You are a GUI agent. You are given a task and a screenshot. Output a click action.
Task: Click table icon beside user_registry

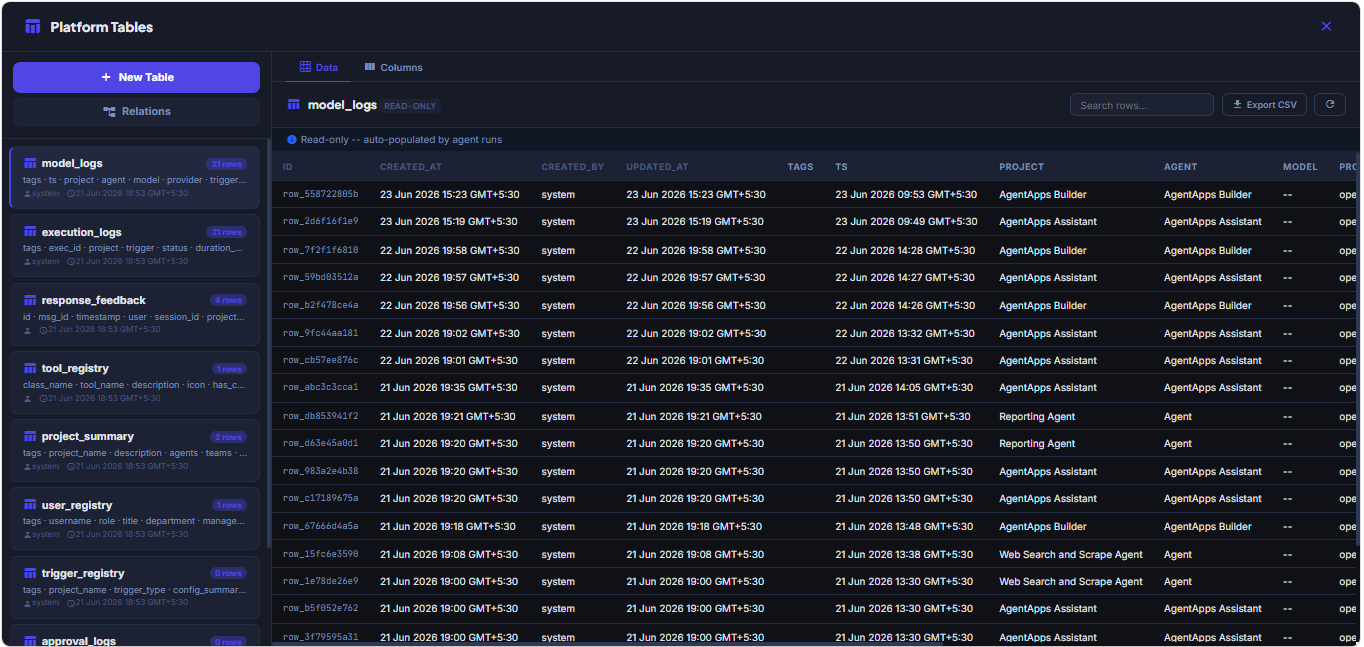(x=30, y=505)
